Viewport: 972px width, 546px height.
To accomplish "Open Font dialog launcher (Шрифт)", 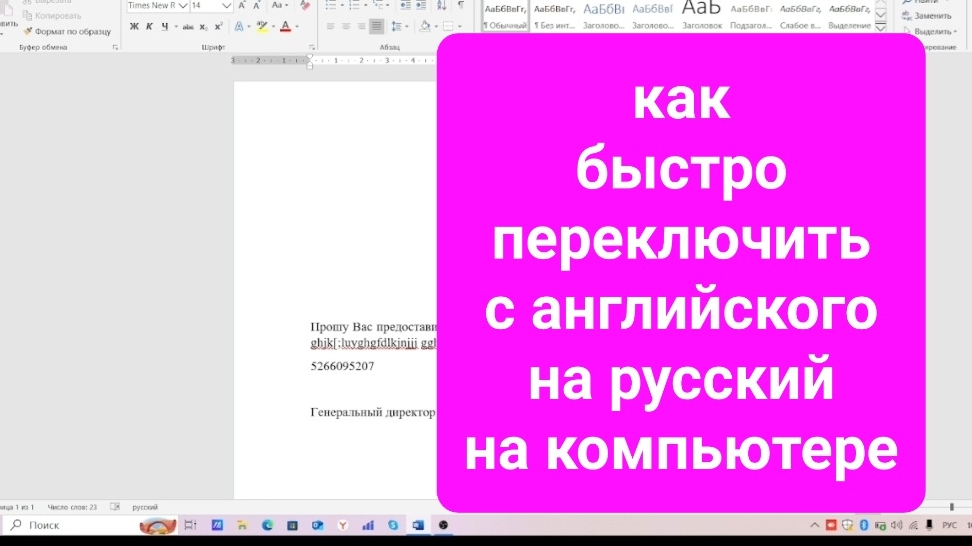I will (x=312, y=48).
